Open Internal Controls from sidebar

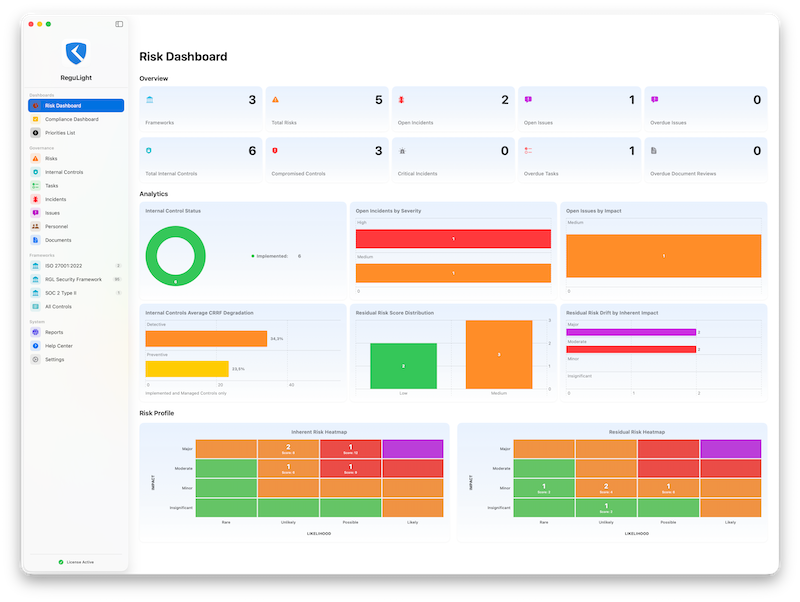coord(64,172)
